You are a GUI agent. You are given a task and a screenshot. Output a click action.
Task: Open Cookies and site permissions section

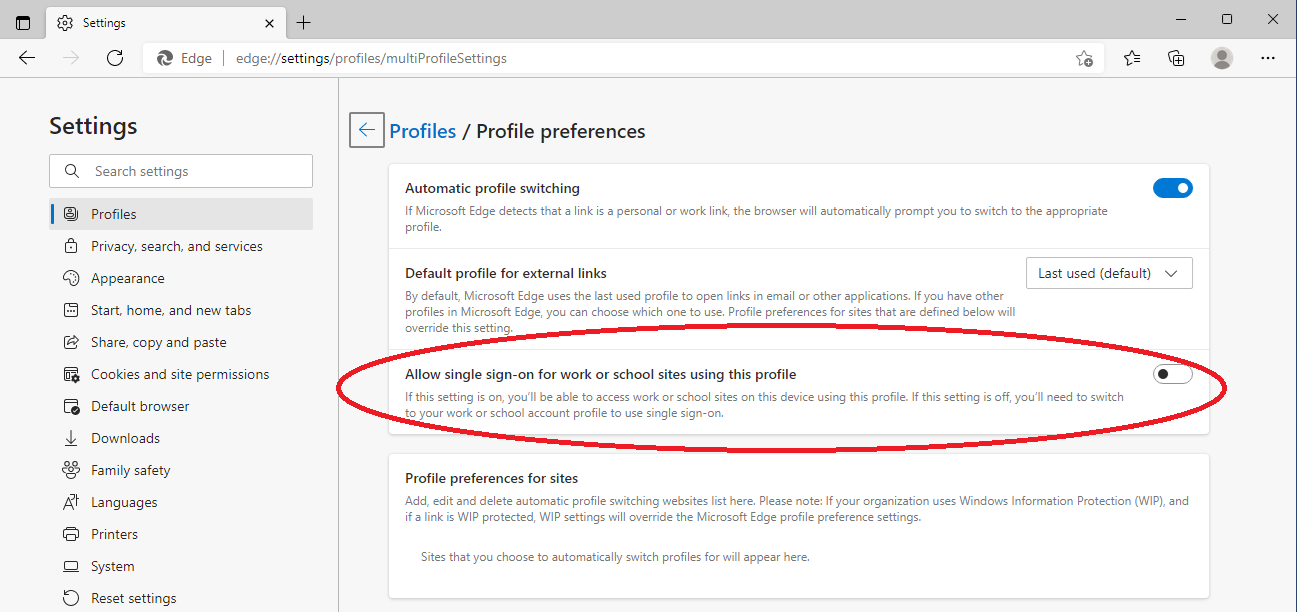coord(181,374)
